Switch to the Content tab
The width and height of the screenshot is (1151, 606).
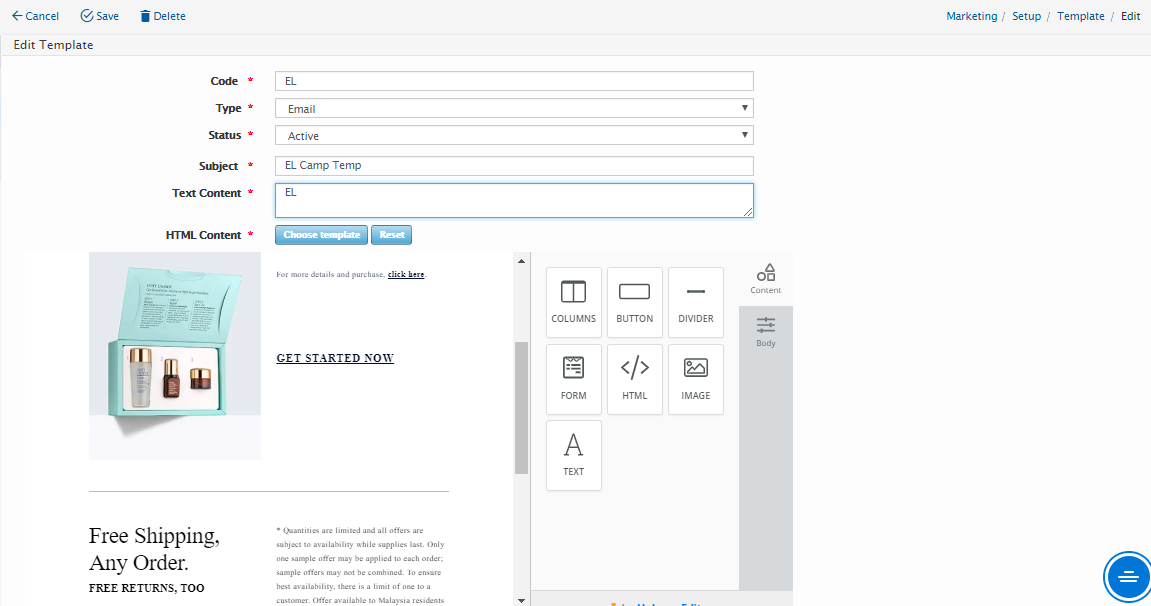tap(765, 279)
